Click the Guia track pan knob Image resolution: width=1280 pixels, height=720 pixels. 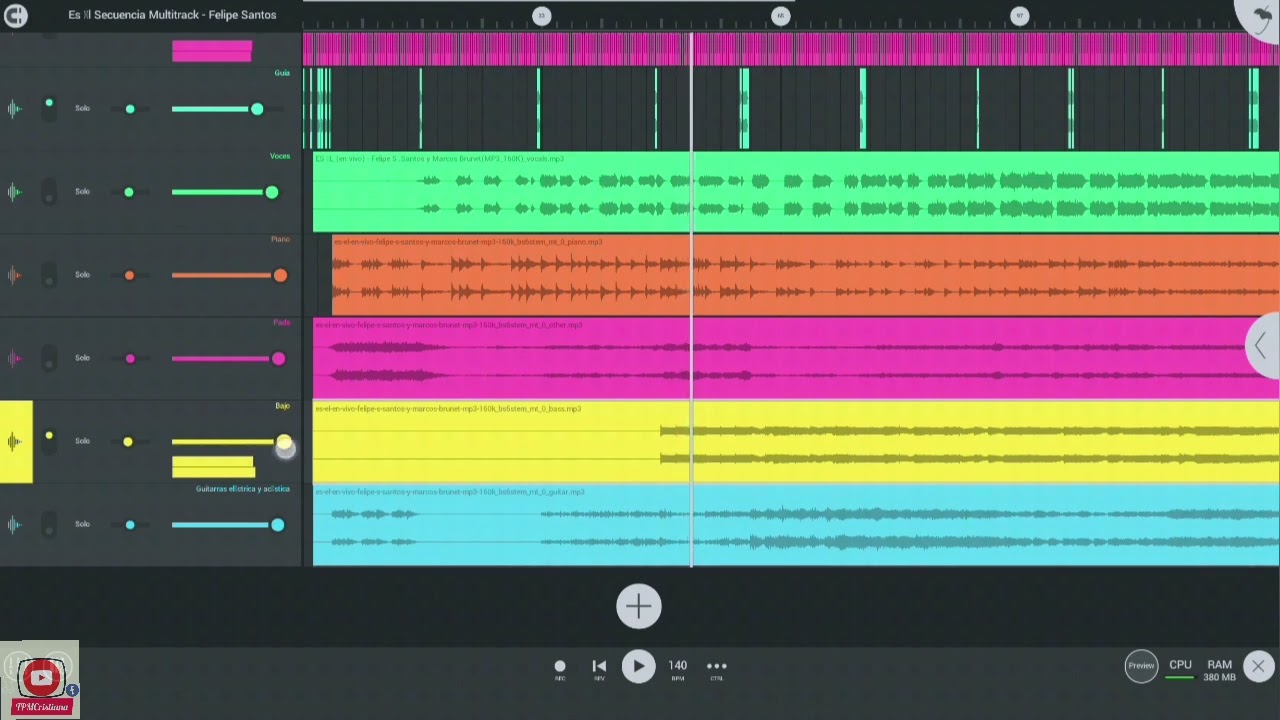pyautogui.click(x=130, y=109)
